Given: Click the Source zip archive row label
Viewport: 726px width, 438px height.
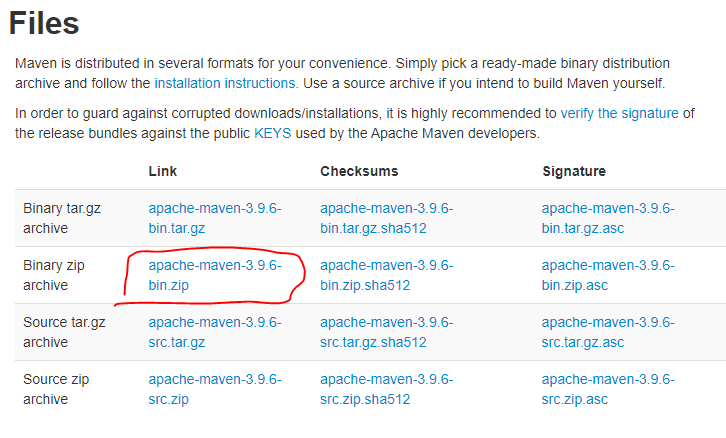Looking at the screenshot, I should 56,389.
